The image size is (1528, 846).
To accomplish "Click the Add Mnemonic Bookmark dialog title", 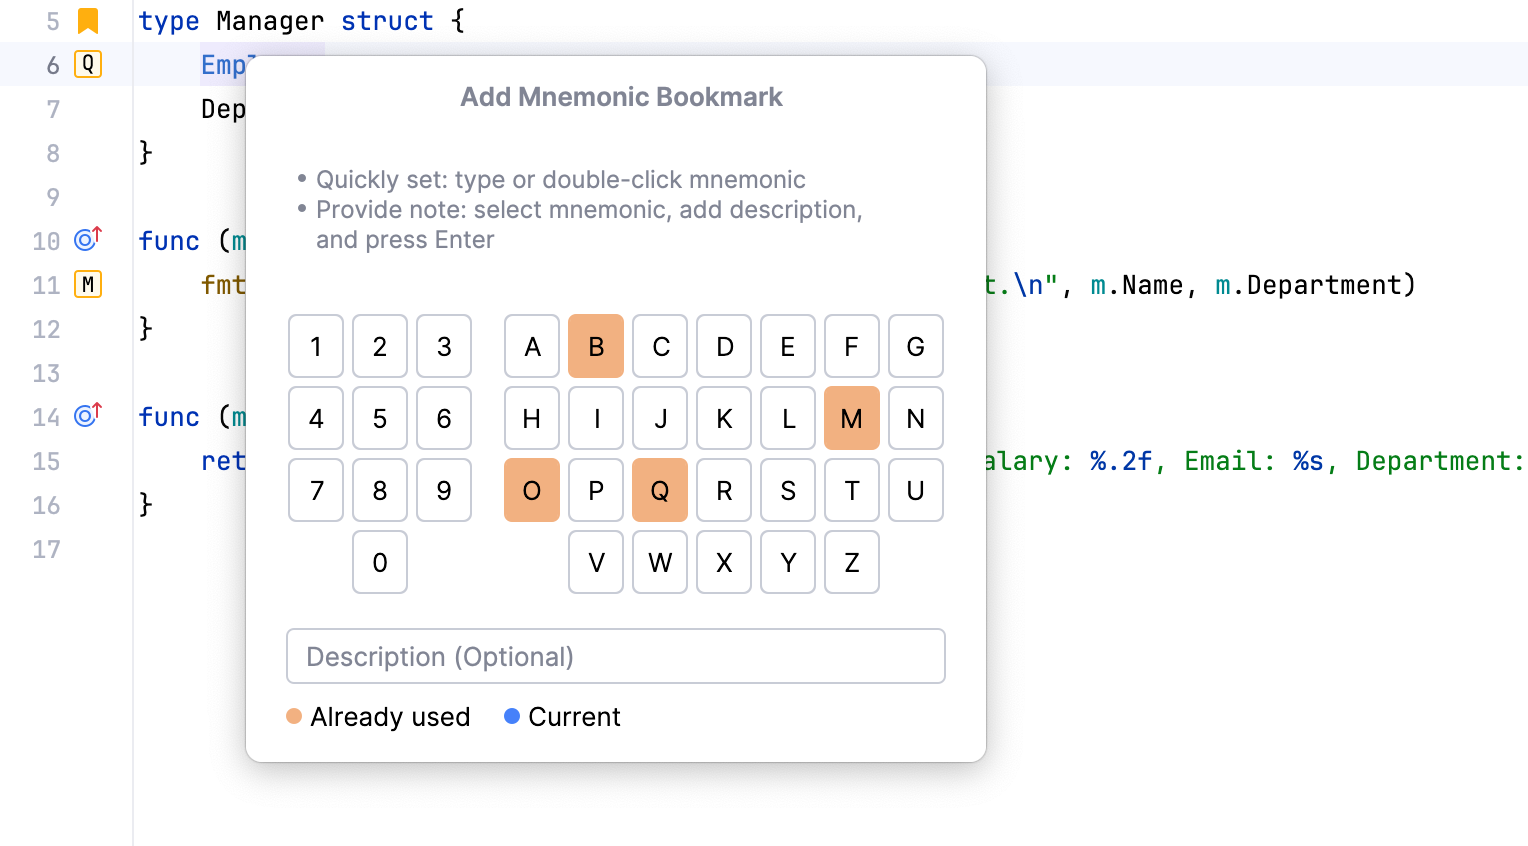I will pyautogui.click(x=620, y=97).
